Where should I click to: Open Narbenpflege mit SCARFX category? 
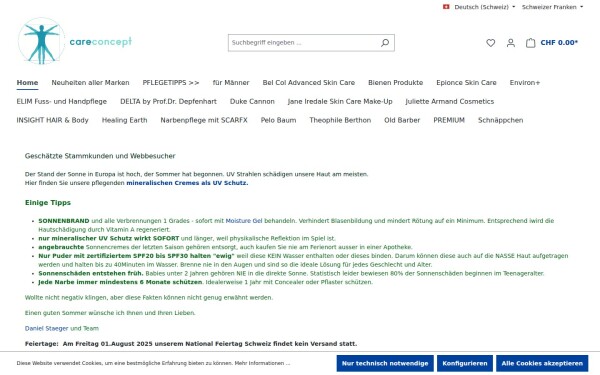click(x=204, y=120)
